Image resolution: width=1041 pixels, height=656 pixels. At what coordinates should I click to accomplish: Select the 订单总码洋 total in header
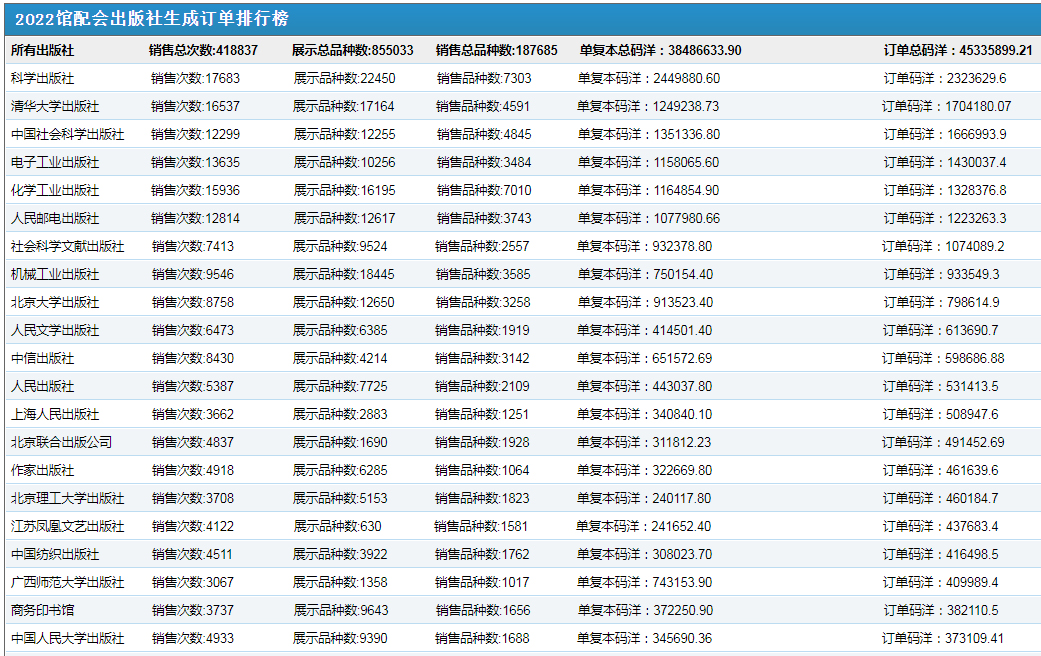tap(958, 50)
